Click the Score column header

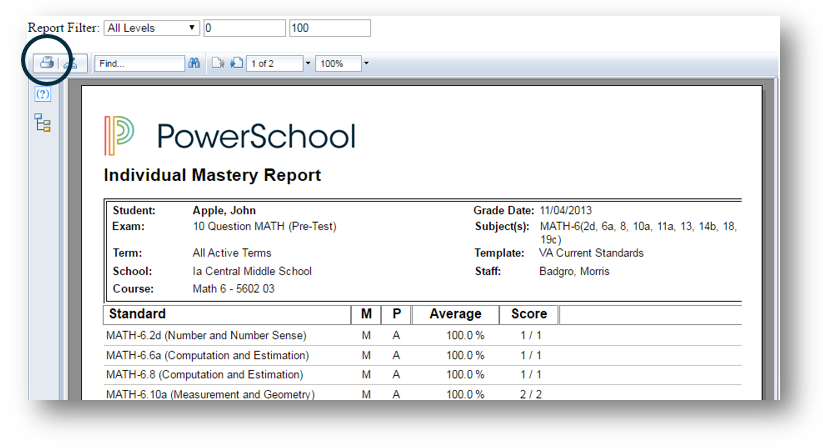(x=529, y=314)
